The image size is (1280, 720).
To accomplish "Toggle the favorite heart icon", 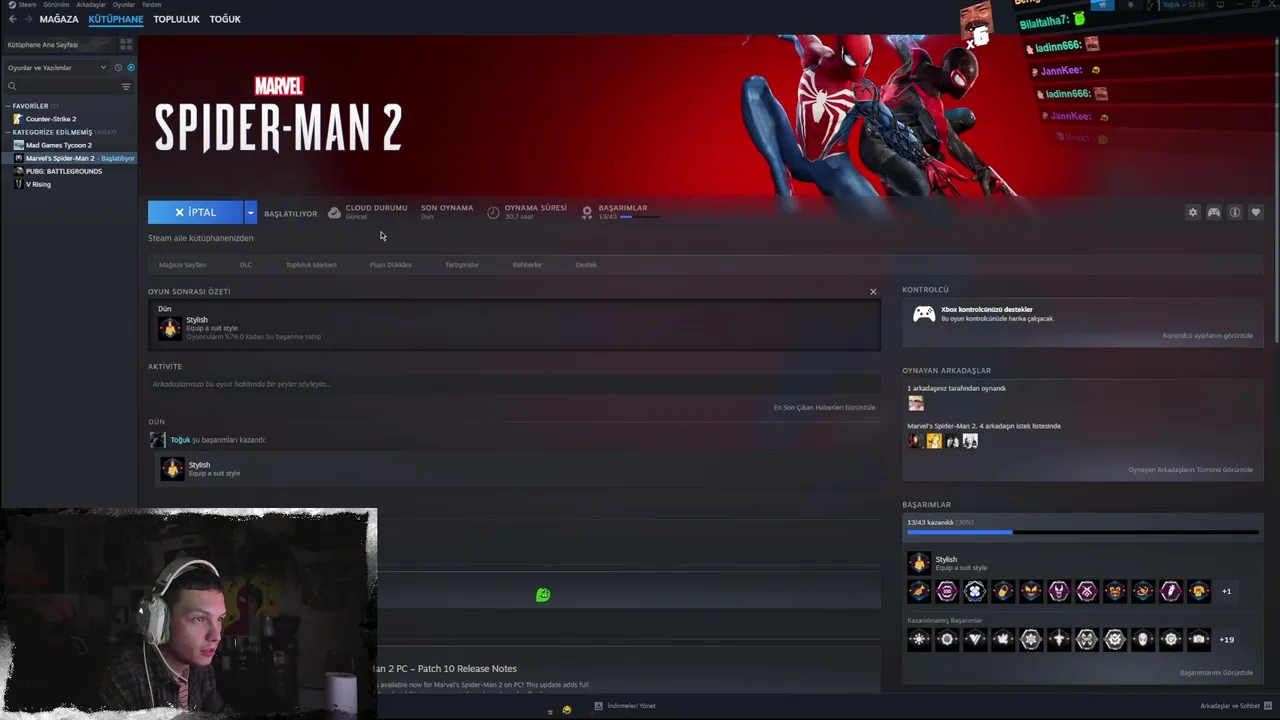I will [x=1256, y=212].
